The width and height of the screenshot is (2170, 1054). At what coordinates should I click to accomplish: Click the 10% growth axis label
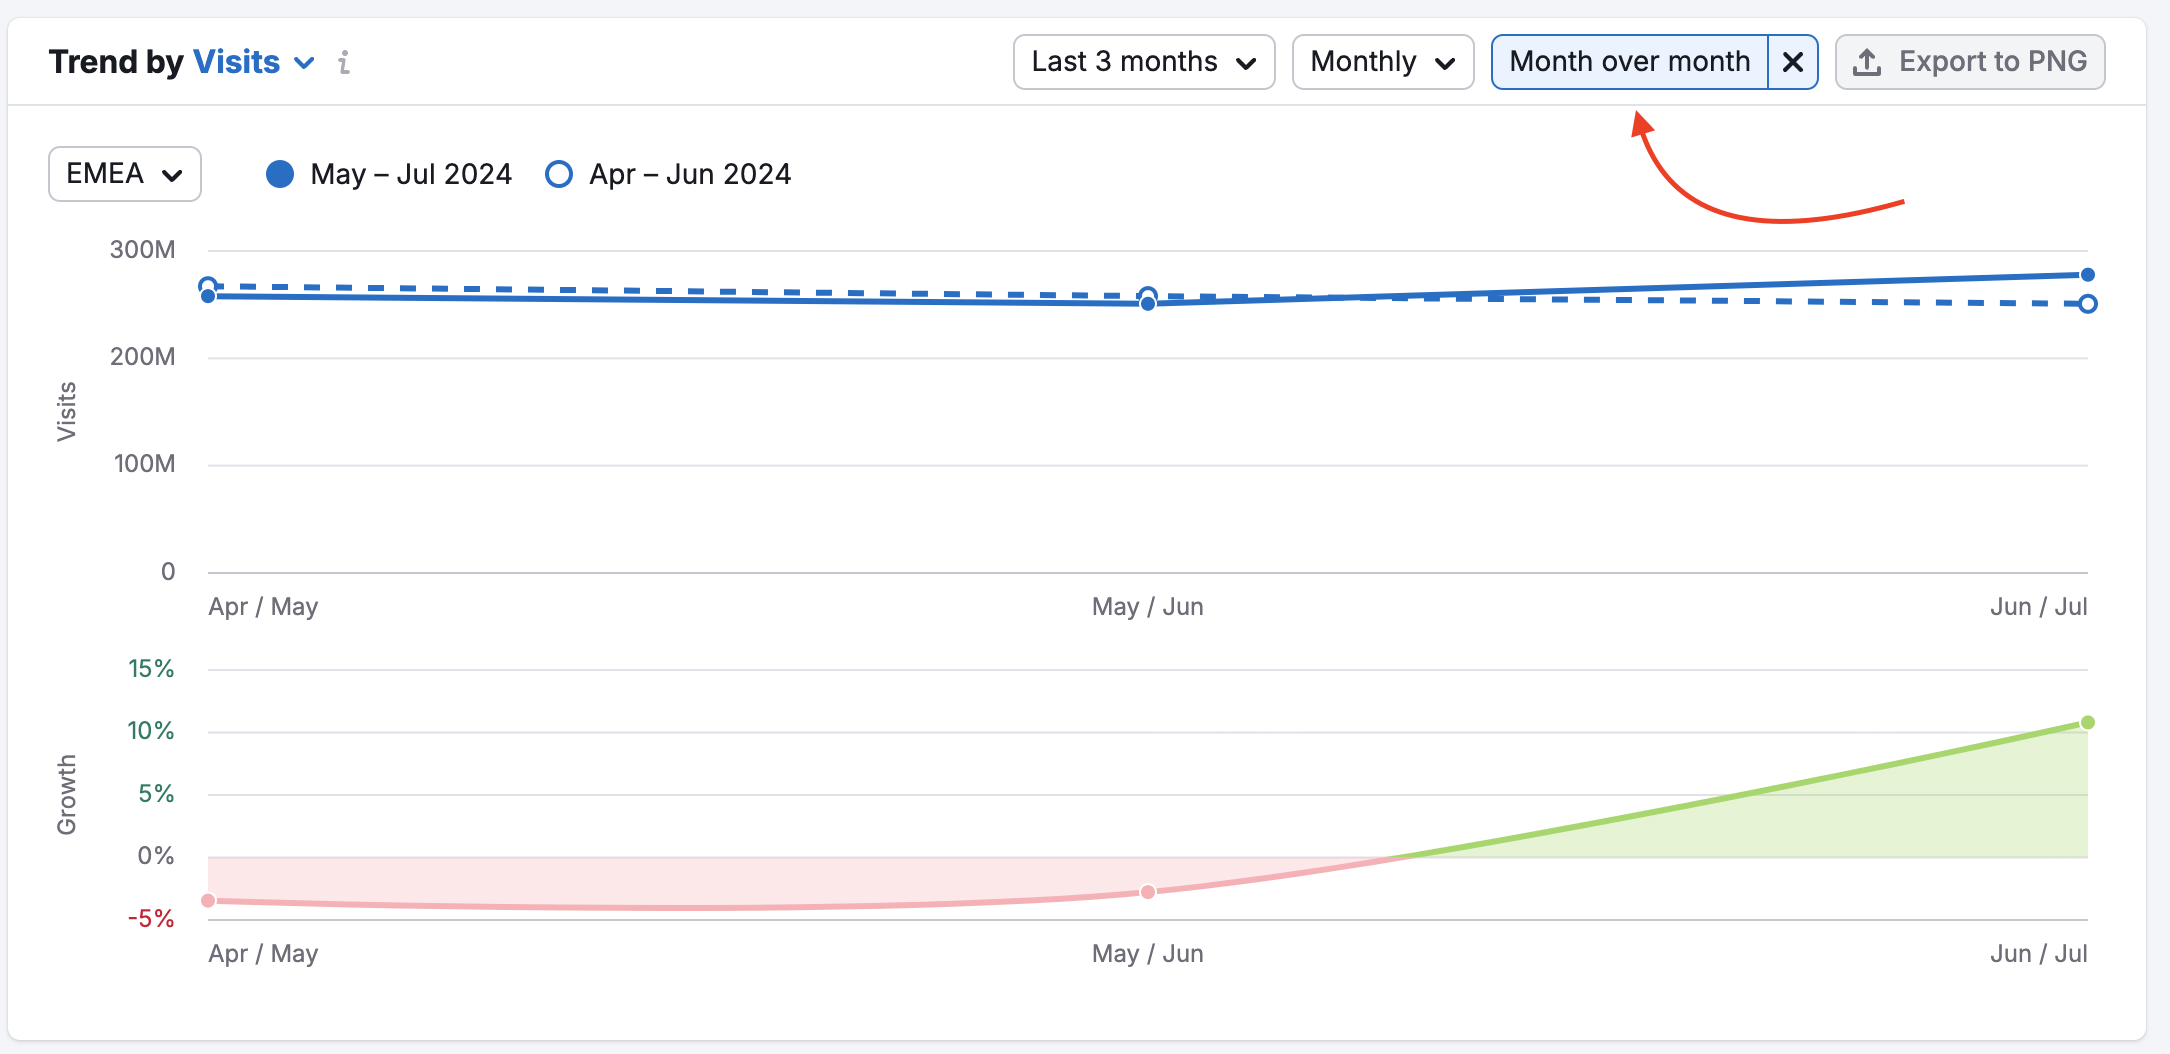click(151, 731)
